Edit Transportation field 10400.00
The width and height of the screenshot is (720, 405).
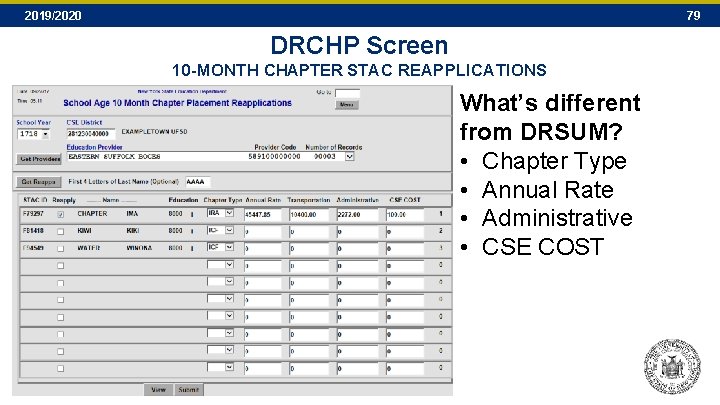pos(309,214)
